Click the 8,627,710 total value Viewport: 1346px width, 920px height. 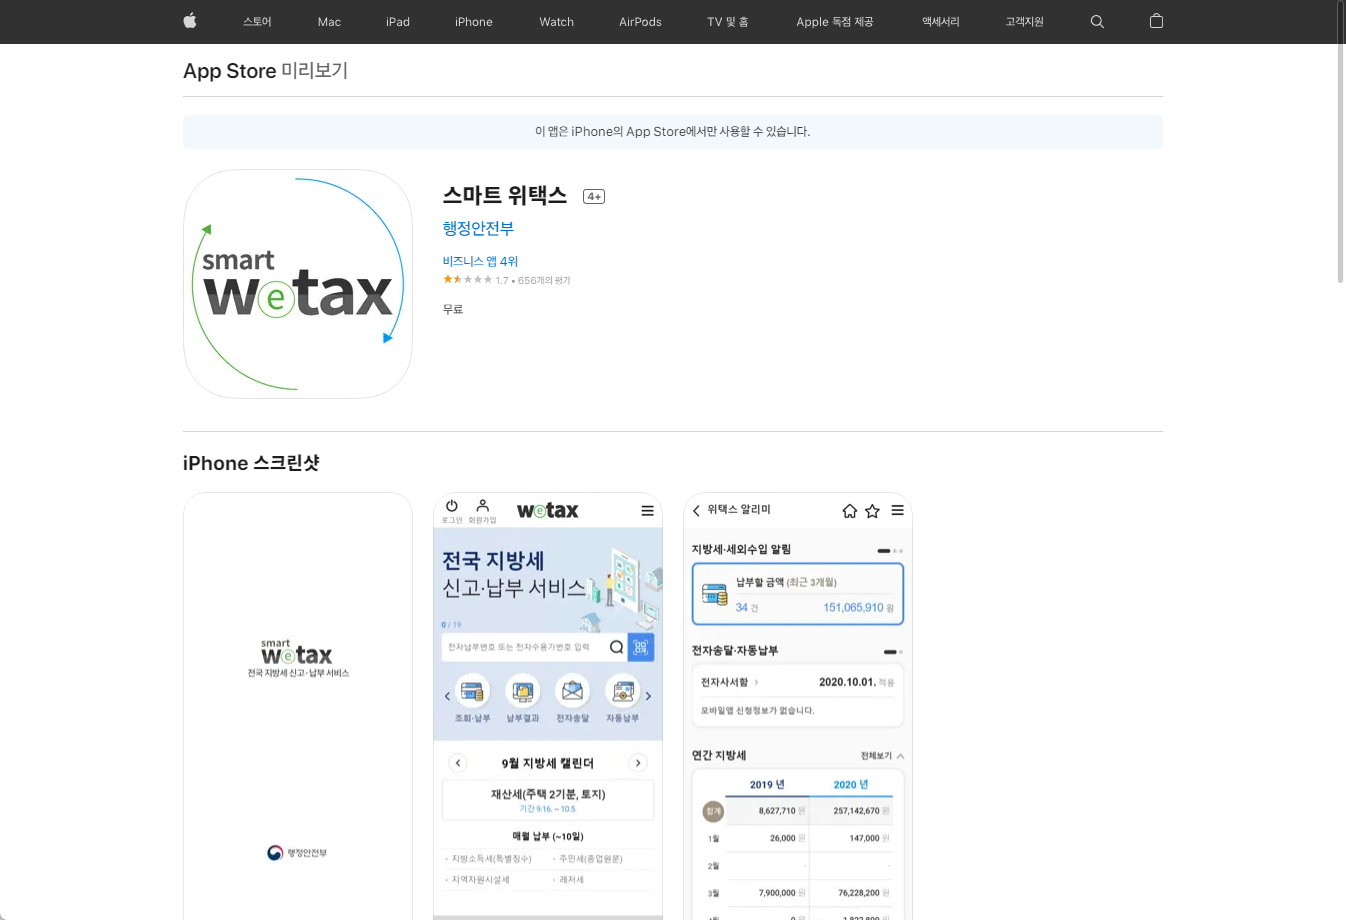[x=777, y=811]
